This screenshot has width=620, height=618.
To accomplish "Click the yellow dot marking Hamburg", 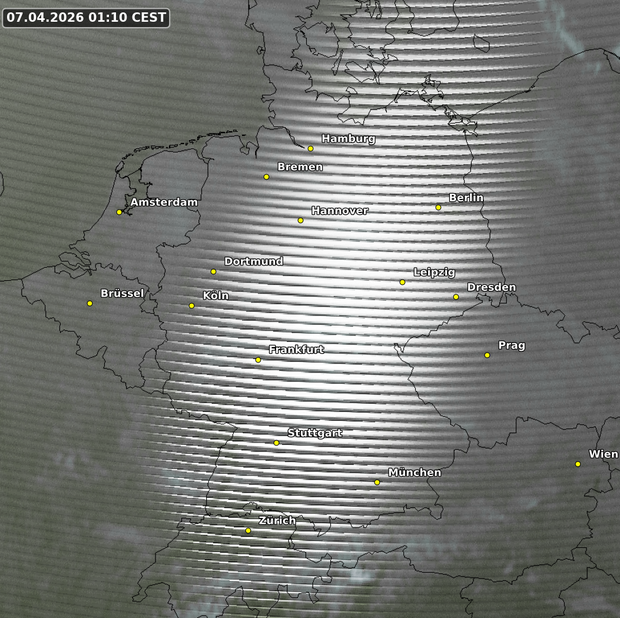I will click(x=311, y=149).
